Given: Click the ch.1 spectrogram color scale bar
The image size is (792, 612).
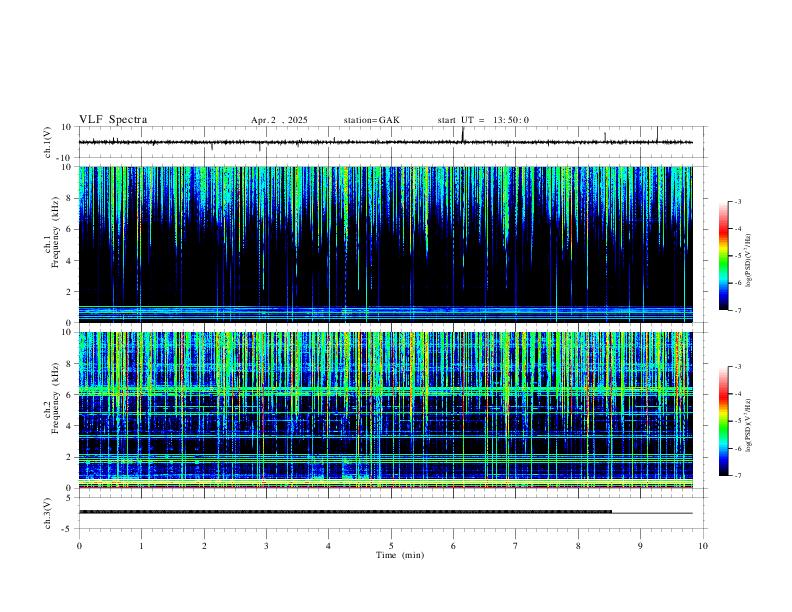Looking at the screenshot, I should tap(723, 256).
